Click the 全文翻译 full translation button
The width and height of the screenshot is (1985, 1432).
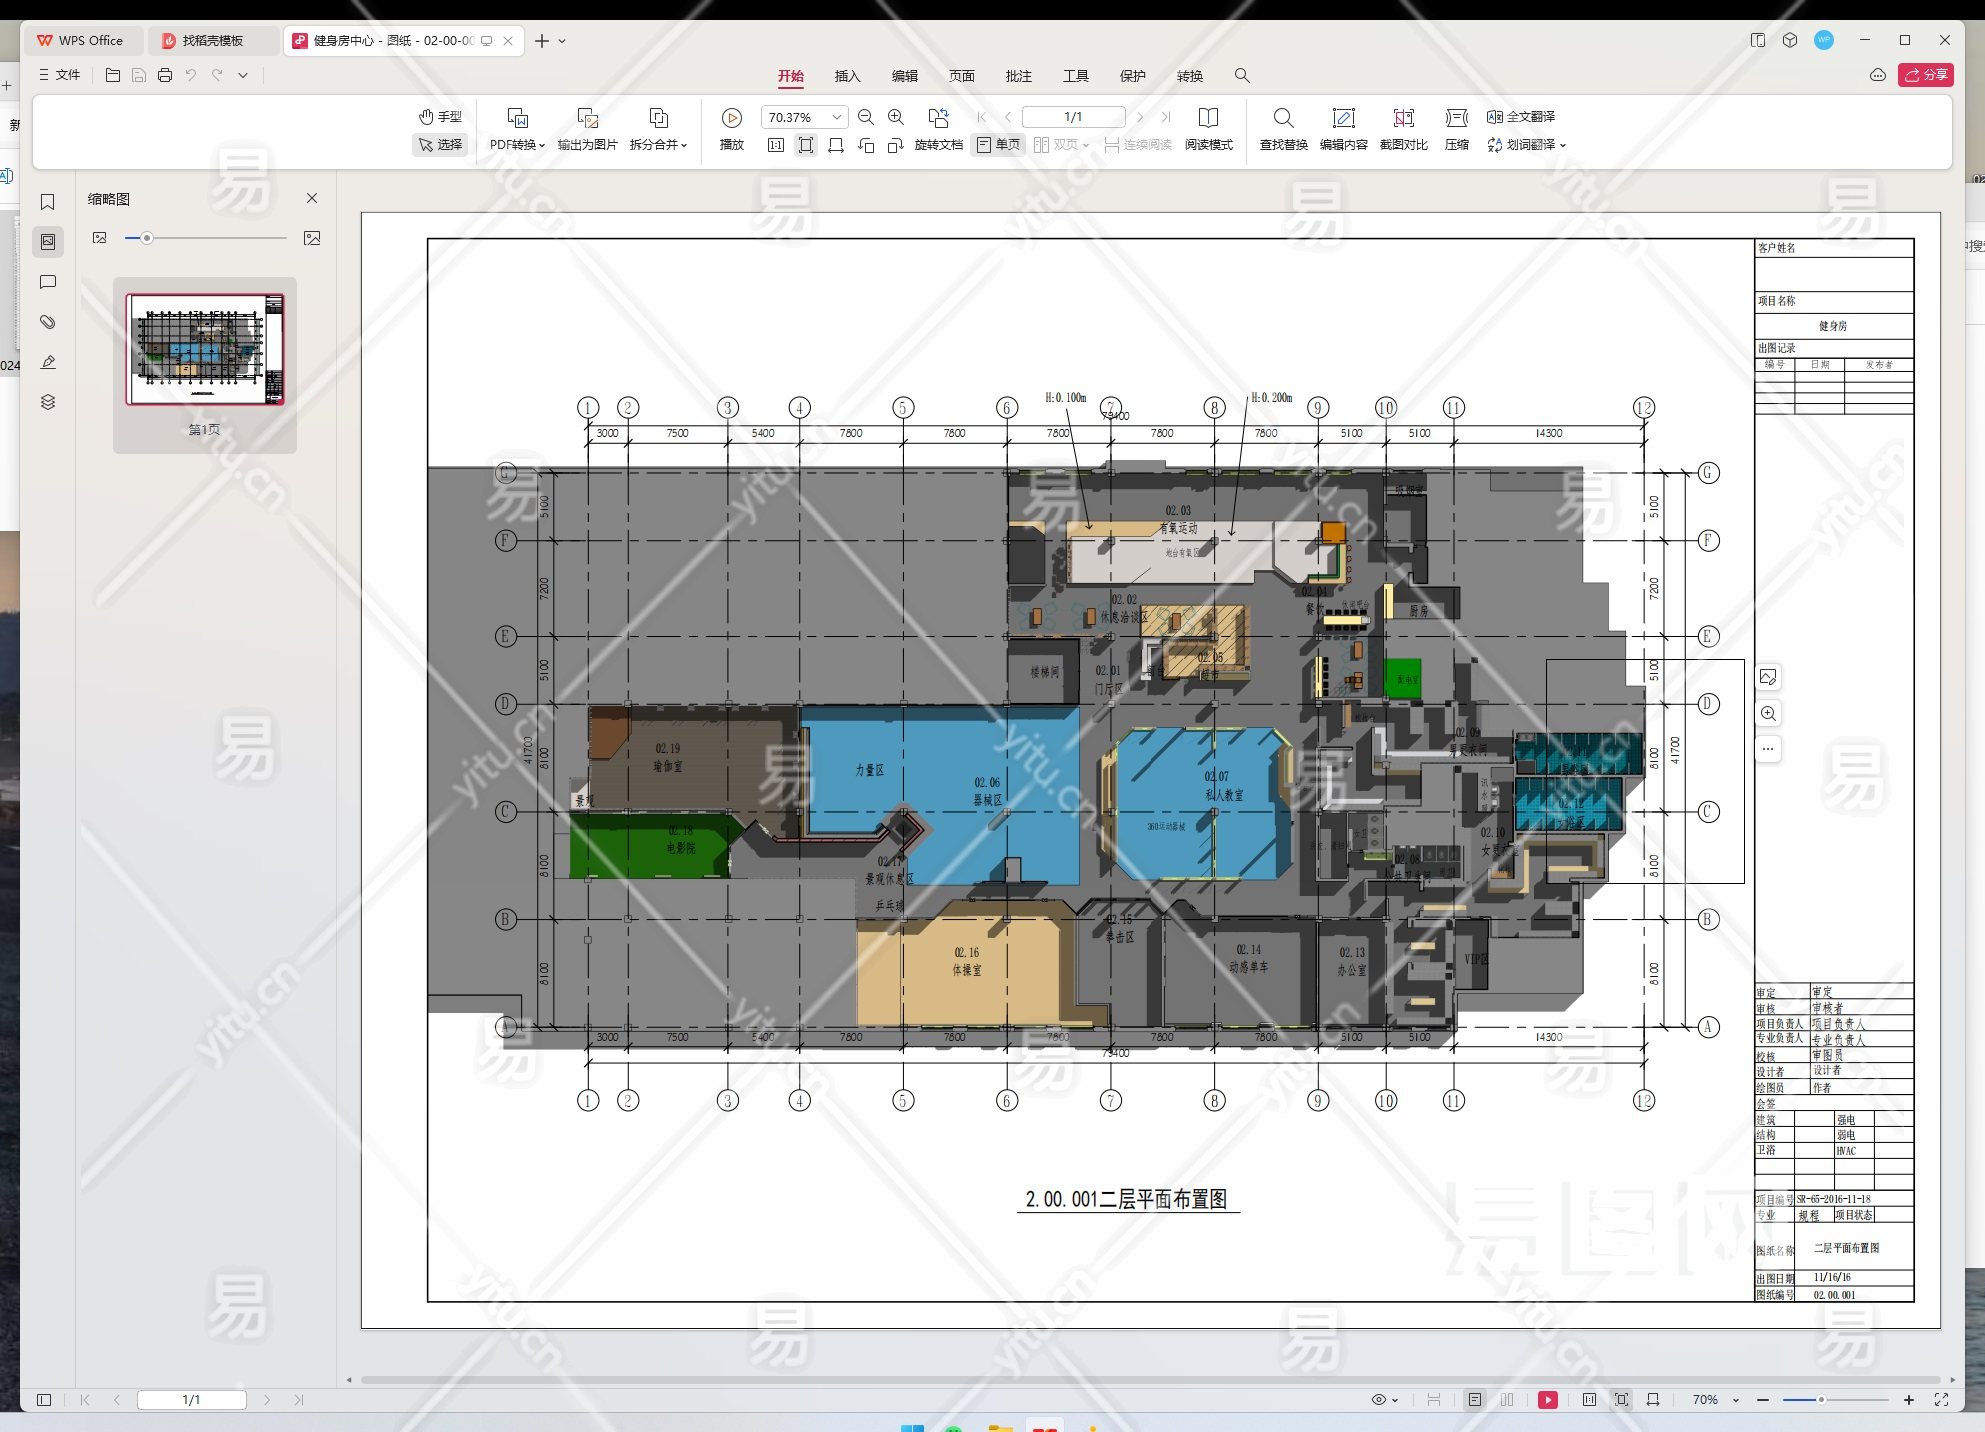point(1521,117)
